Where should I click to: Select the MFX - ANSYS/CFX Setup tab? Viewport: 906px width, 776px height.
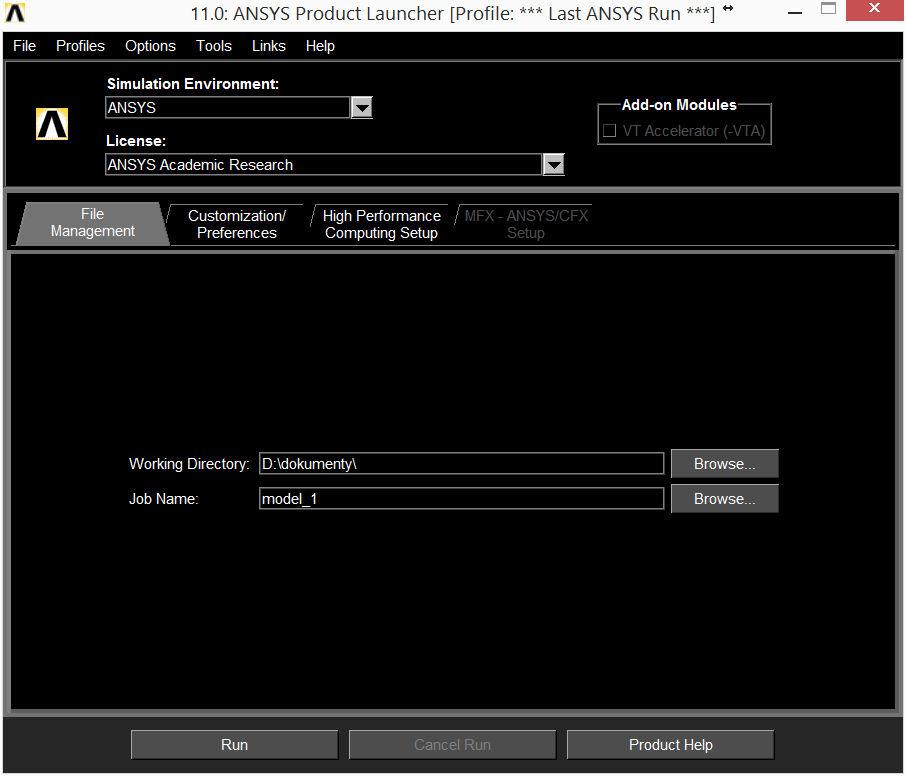(526, 224)
